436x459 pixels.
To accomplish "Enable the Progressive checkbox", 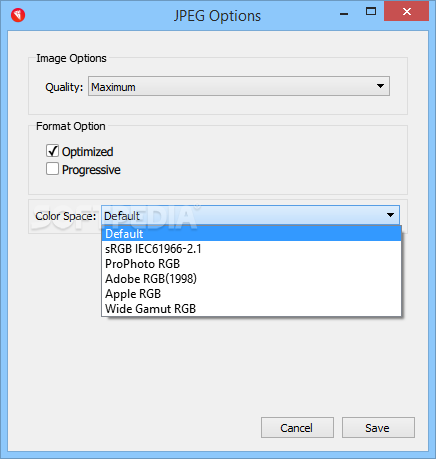I will point(52,169).
